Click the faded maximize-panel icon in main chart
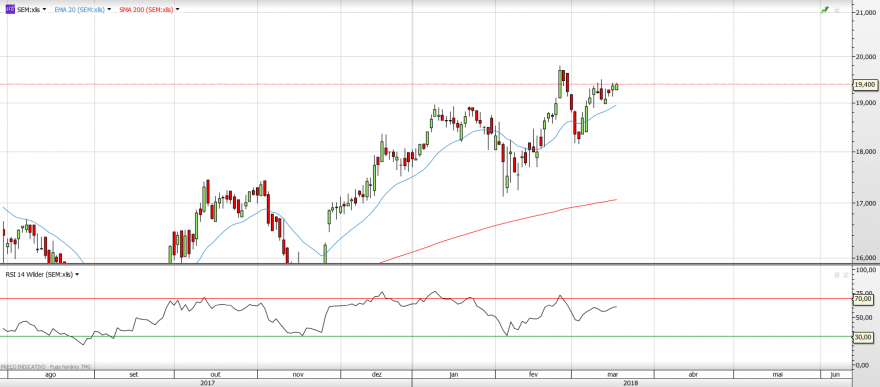Screen dimensions: 880x387 tap(837, 10)
